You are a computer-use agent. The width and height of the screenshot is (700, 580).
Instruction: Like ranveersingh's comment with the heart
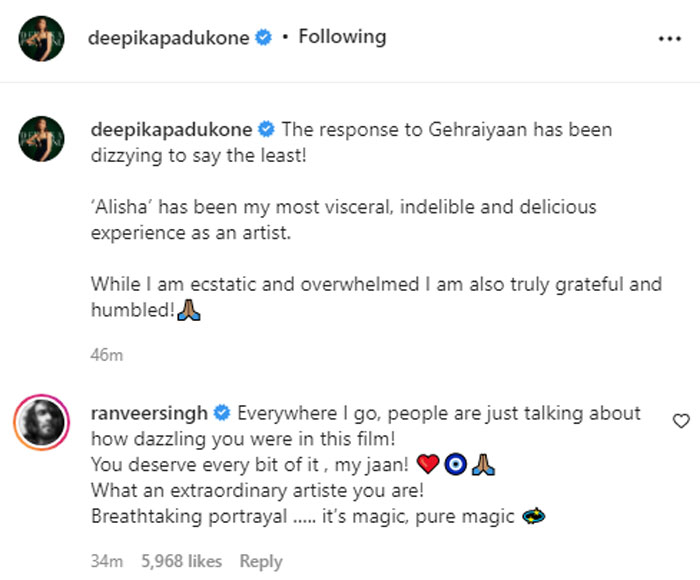[x=681, y=421]
